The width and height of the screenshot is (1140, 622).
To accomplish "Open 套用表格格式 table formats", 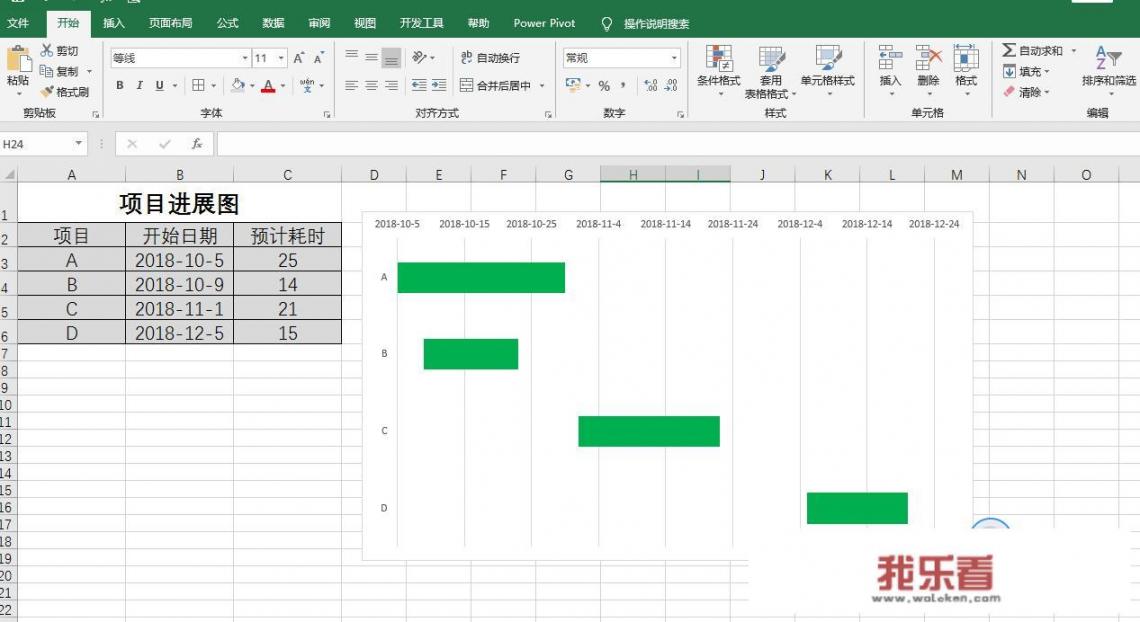I will pos(771,72).
